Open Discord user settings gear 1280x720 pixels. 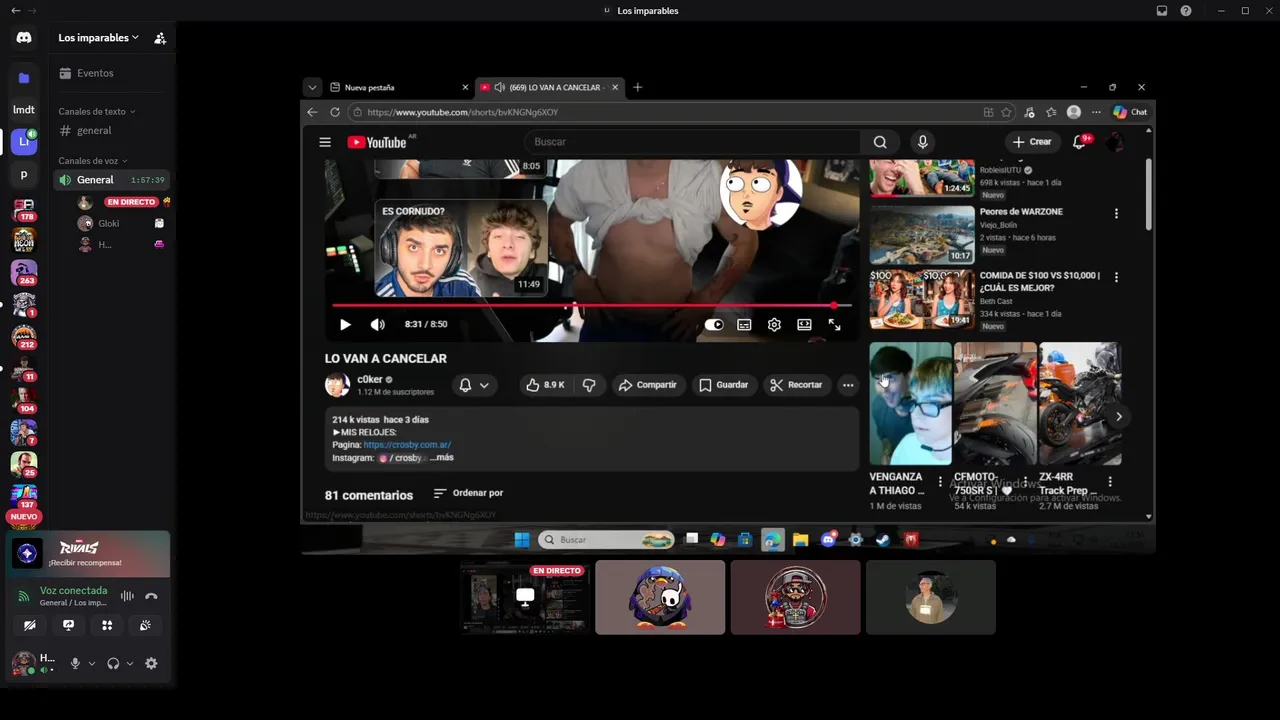click(x=151, y=663)
